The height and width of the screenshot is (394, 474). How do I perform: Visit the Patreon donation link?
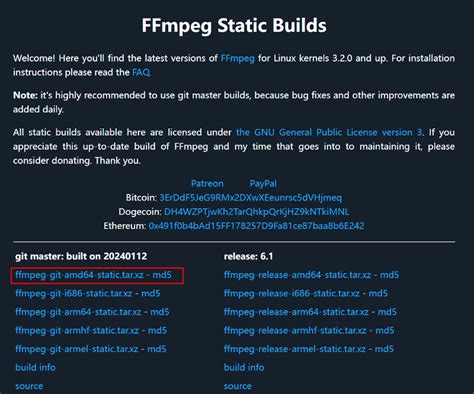coord(207,184)
